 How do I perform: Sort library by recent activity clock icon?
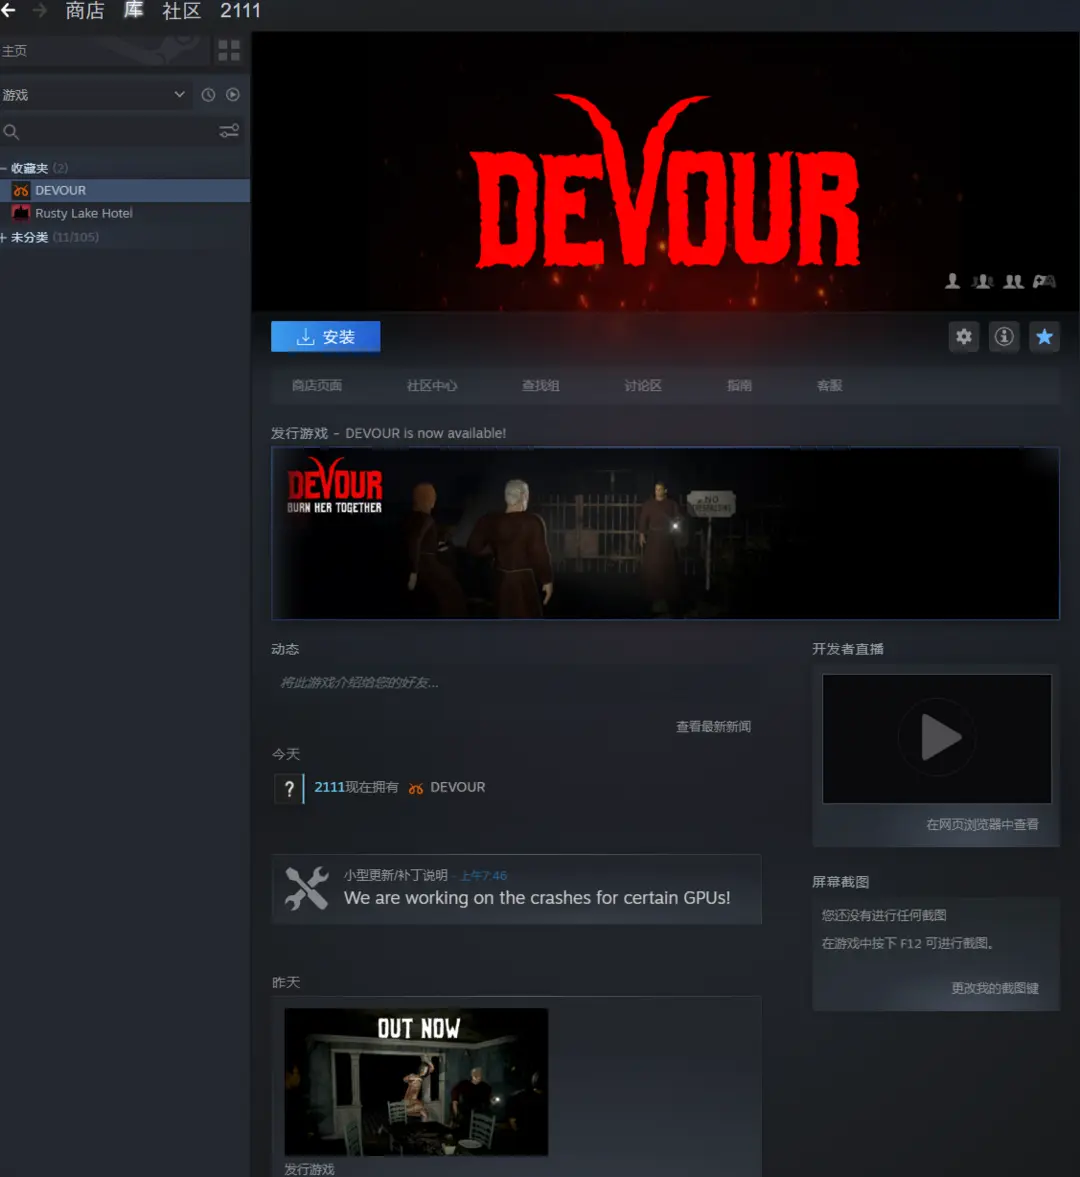coord(209,95)
